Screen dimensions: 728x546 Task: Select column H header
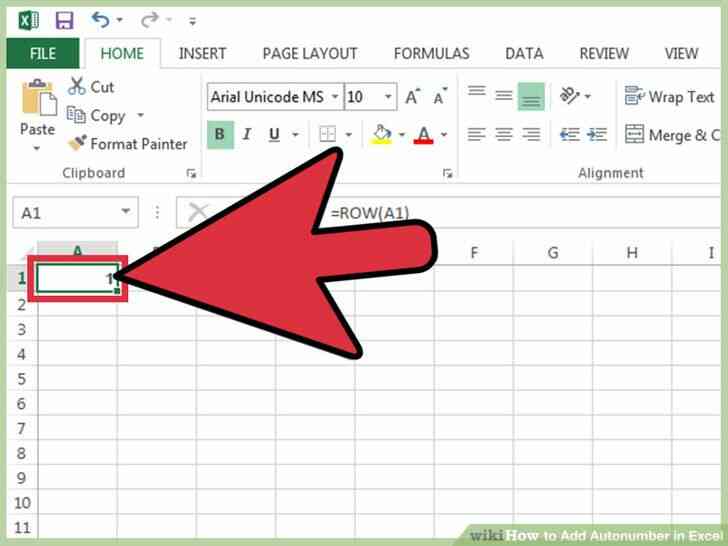[632, 253]
